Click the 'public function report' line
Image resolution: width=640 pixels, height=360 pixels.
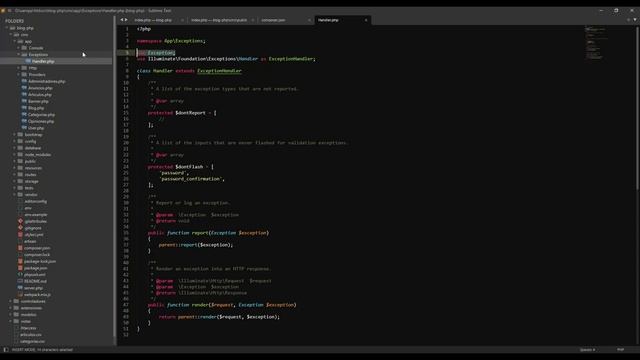(x=208, y=233)
